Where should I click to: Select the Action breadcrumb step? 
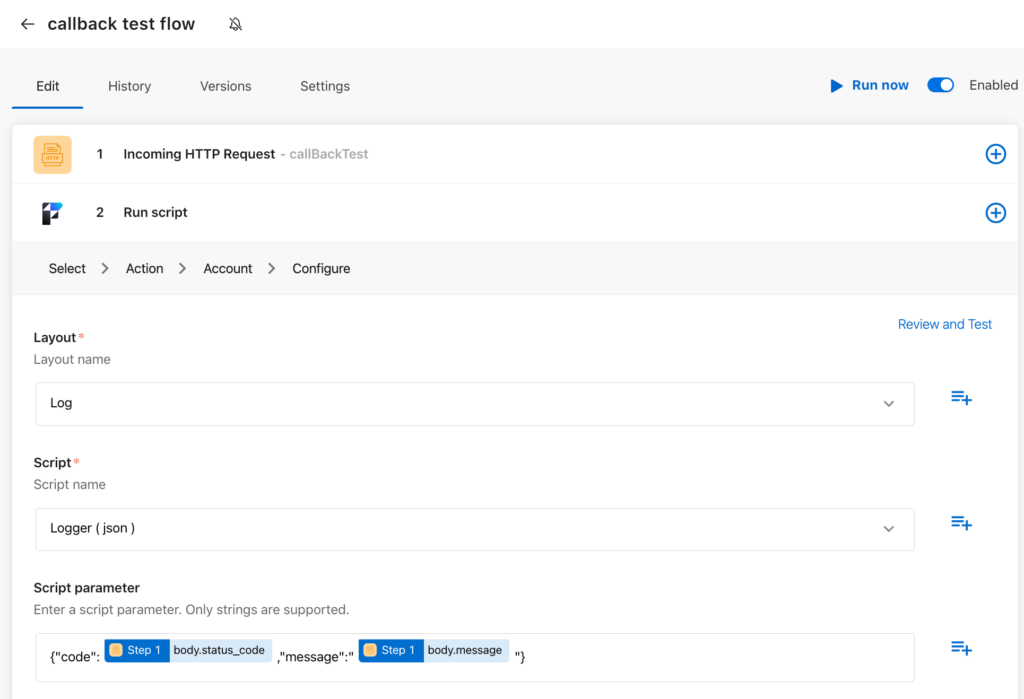tap(144, 268)
